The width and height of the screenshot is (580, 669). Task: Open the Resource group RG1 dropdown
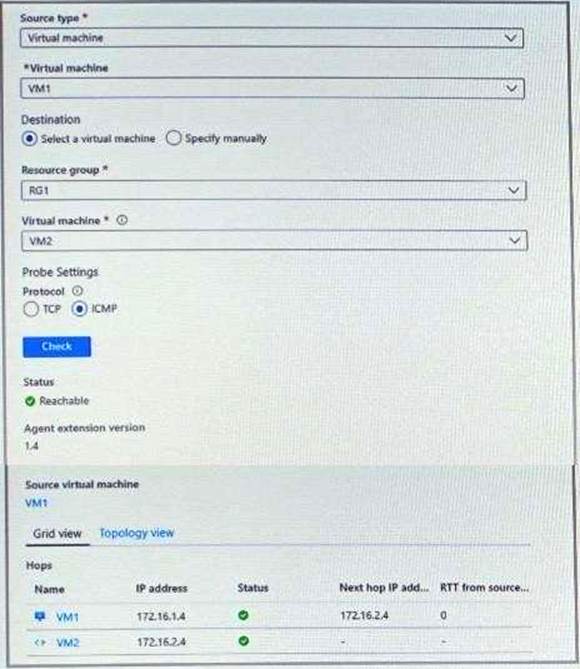pos(274,190)
